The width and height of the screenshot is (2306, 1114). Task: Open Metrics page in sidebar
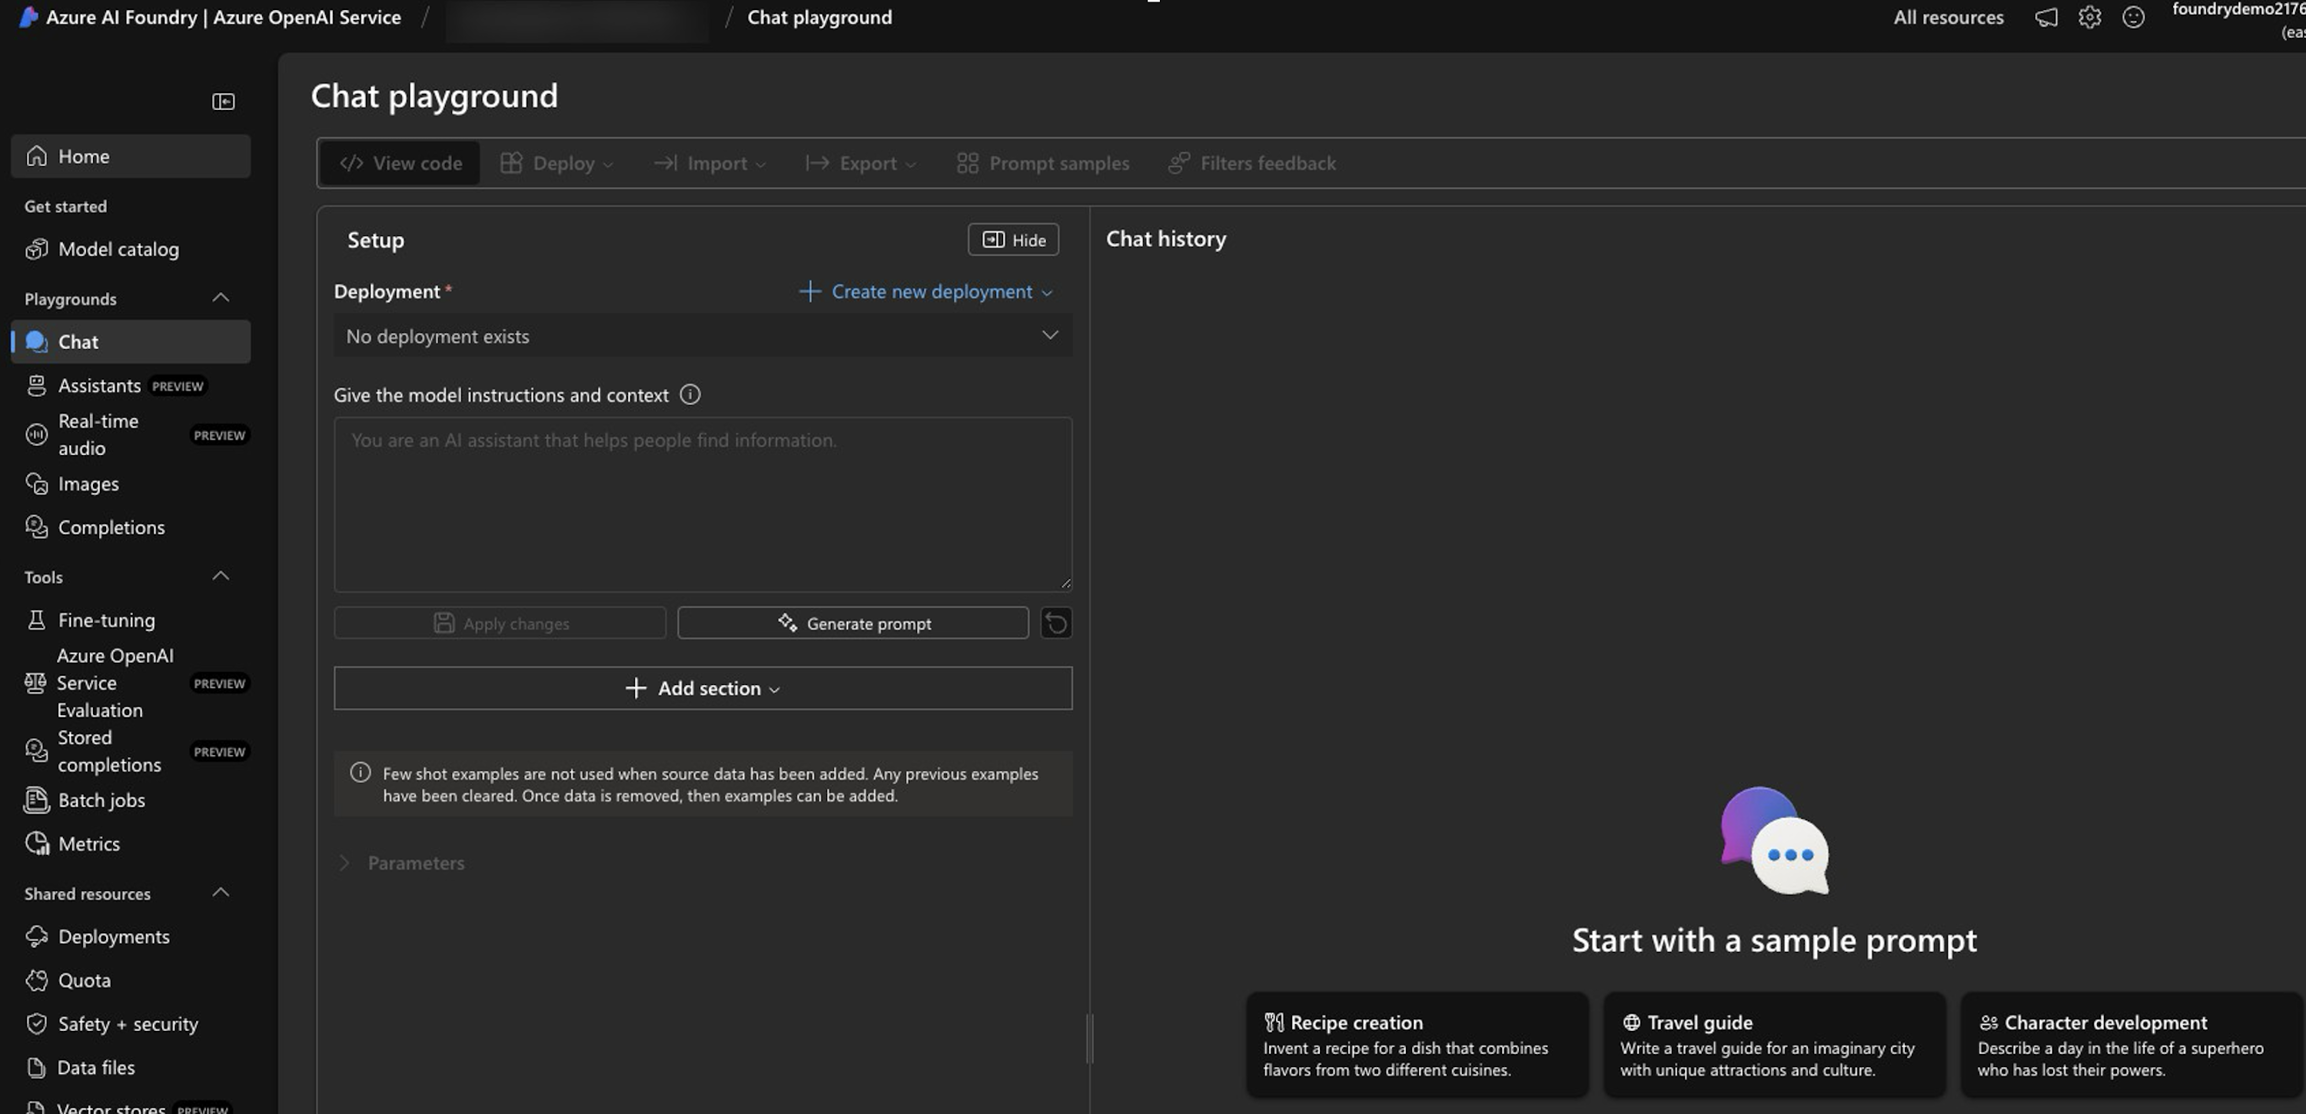tap(131, 844)
